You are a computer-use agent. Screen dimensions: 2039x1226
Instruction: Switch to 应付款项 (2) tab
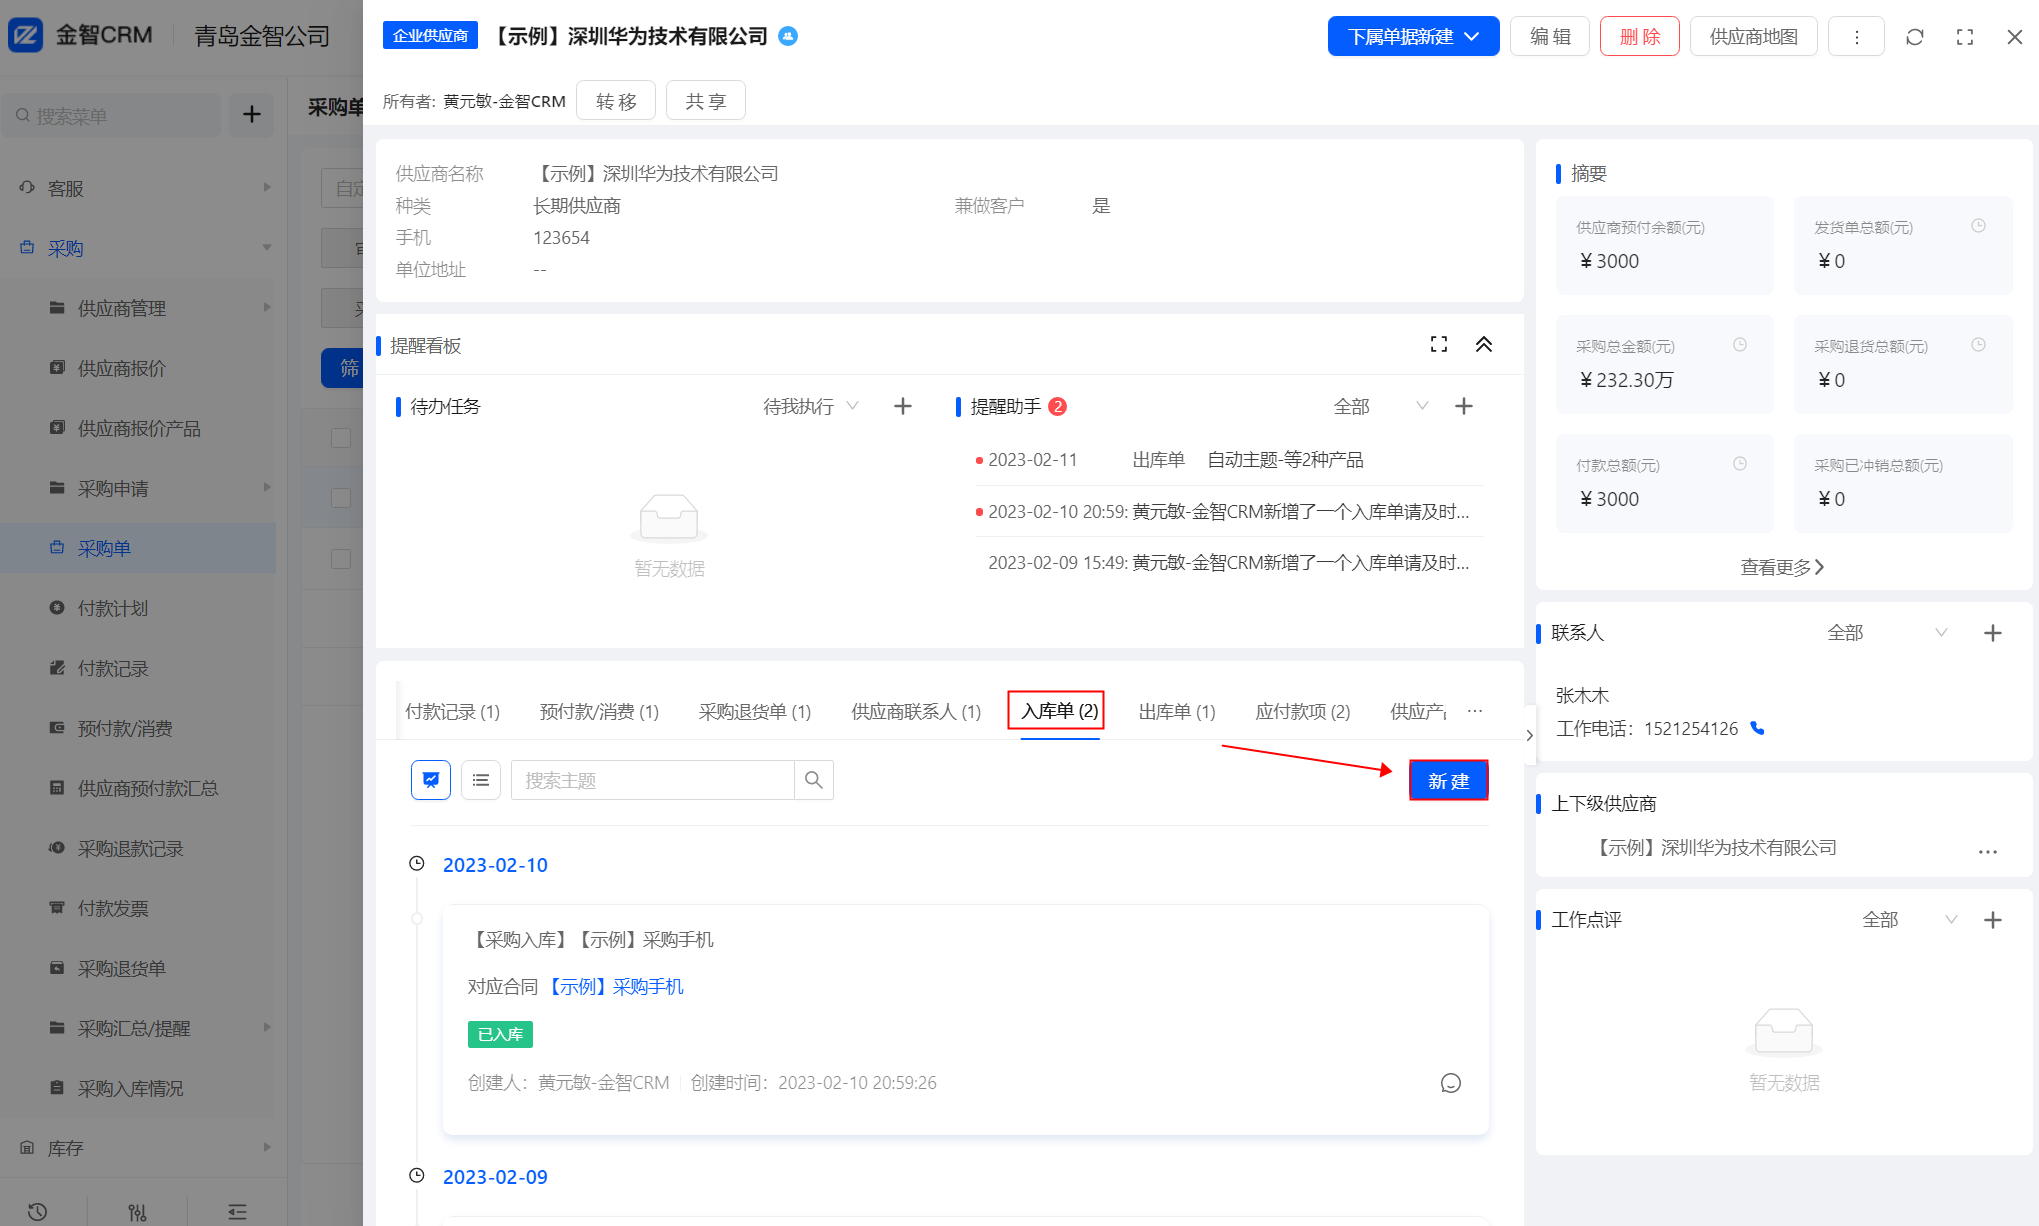[x=1303, y=711]
